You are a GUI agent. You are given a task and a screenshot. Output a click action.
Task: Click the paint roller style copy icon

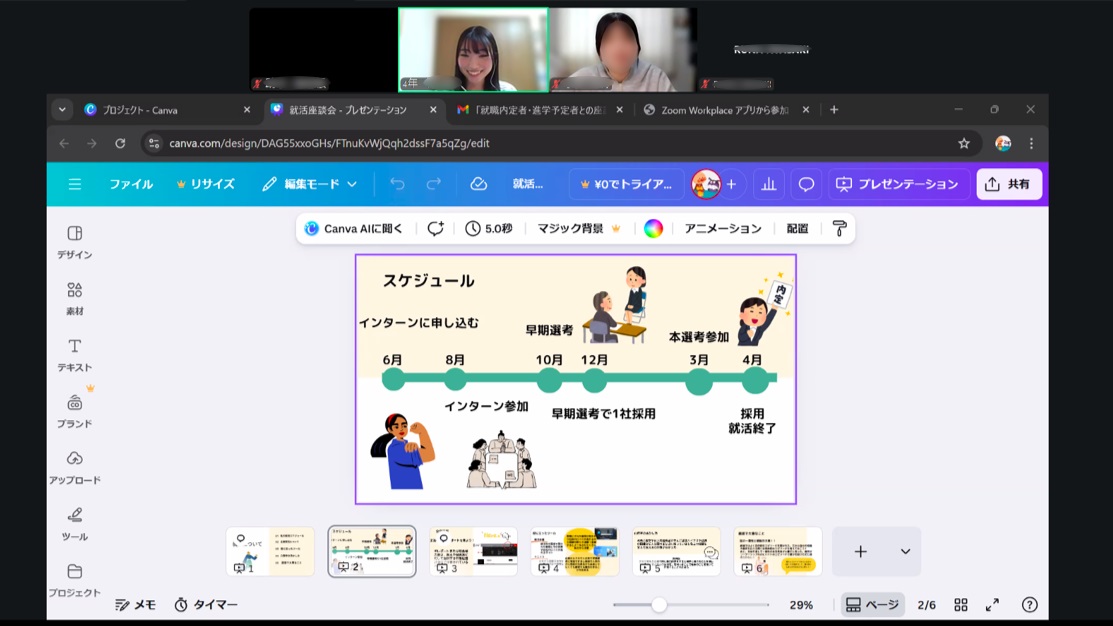coord(839,229)
